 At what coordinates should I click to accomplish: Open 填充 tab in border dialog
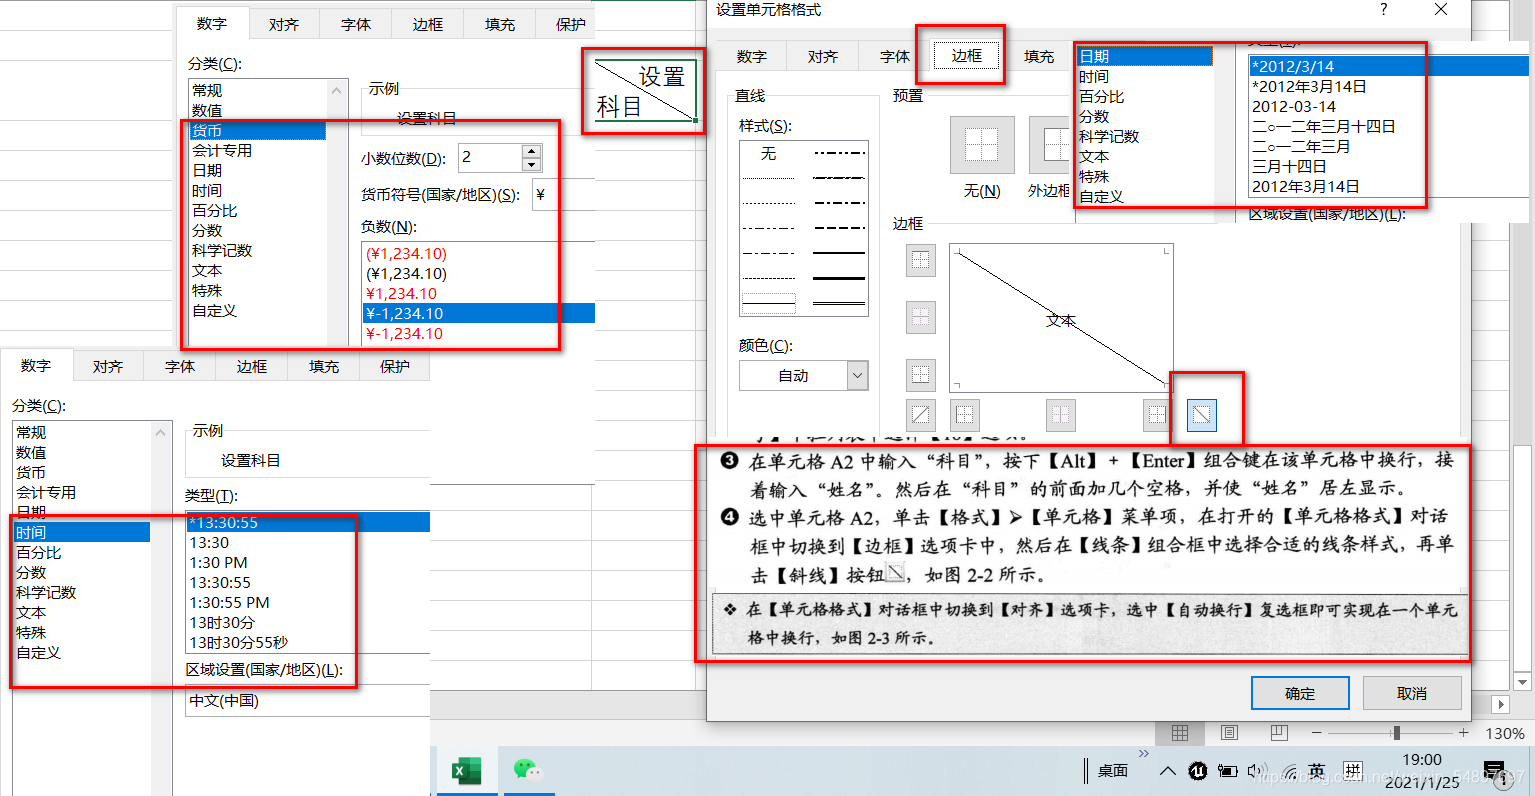1039,57
